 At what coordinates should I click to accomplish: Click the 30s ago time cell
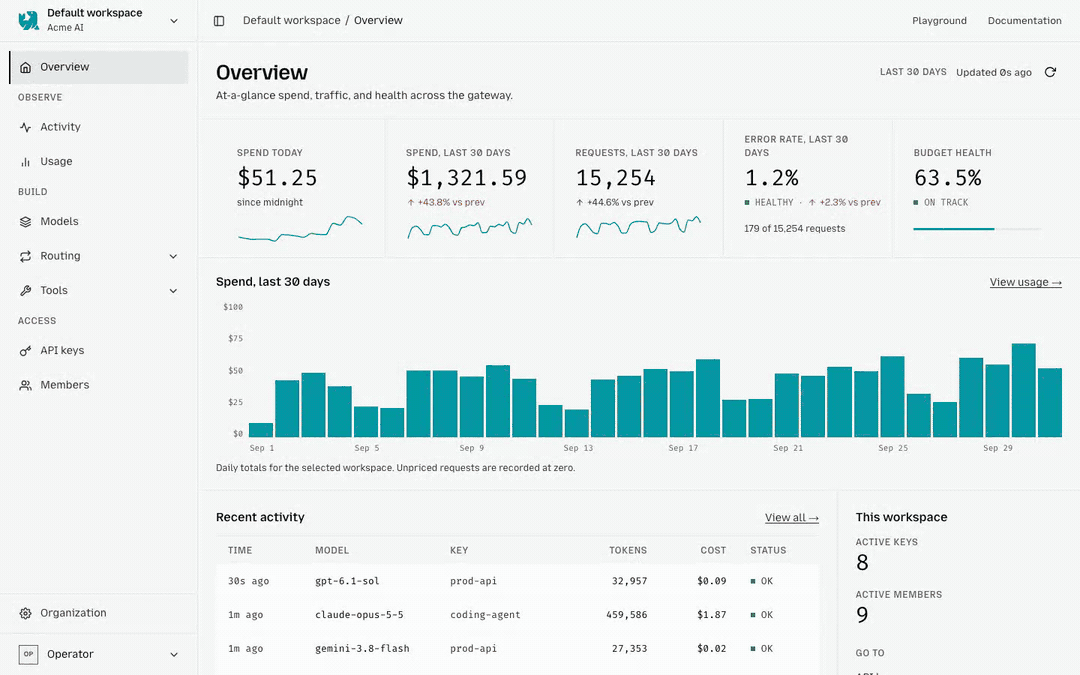coord(249,581)
